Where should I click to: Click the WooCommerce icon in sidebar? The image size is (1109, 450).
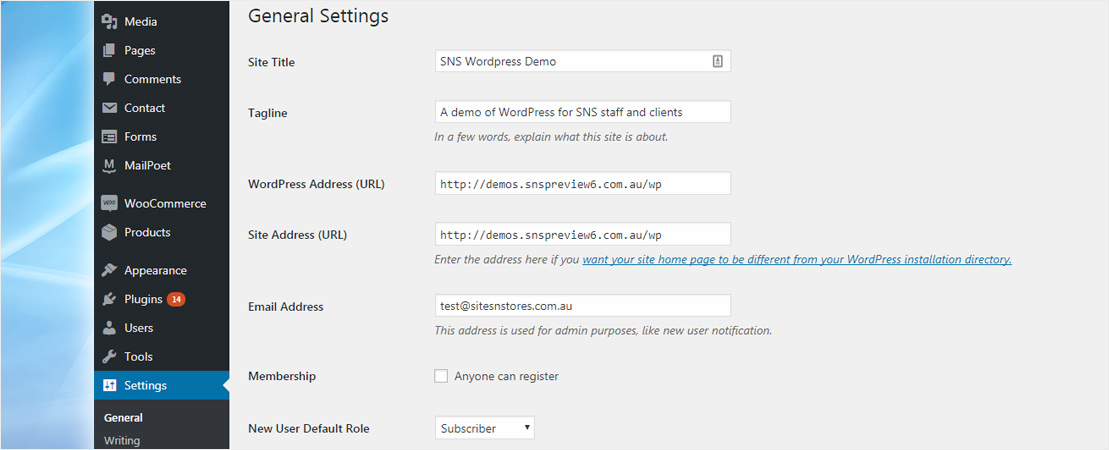[x=110, y=204]
